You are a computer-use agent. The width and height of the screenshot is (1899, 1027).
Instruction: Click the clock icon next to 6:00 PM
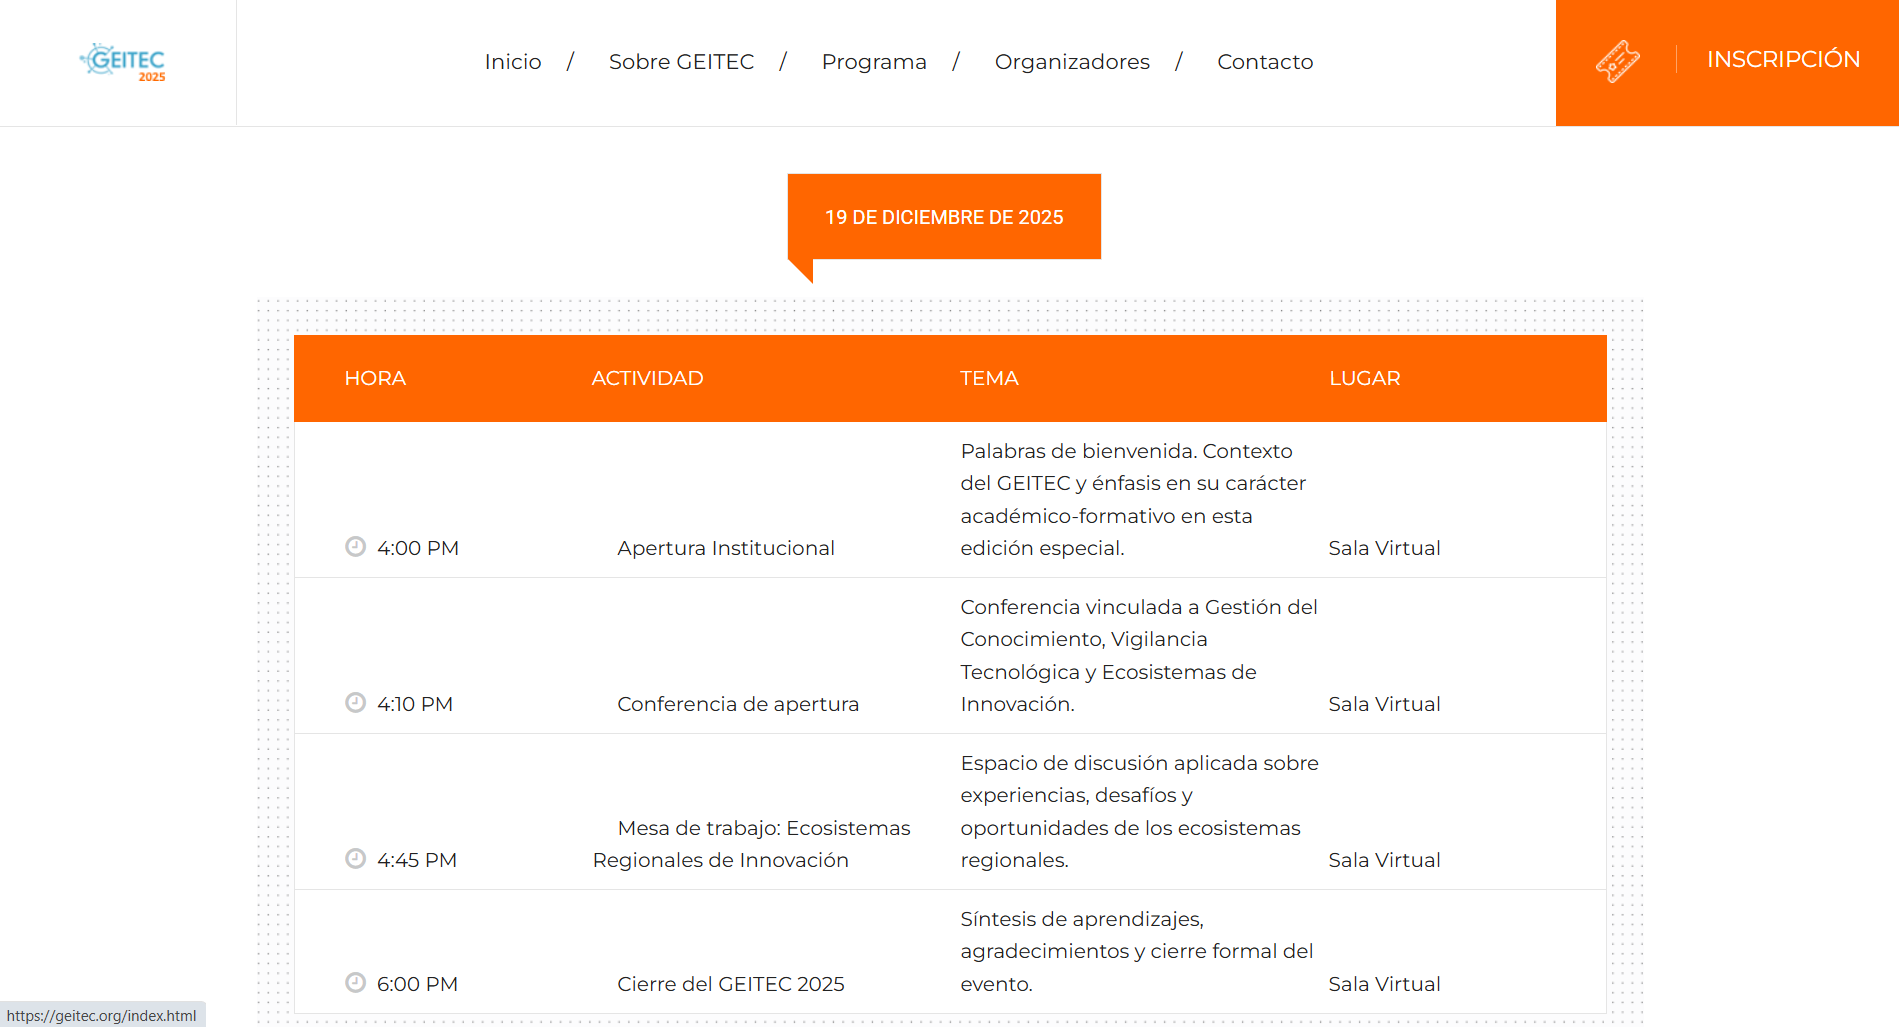355,982
